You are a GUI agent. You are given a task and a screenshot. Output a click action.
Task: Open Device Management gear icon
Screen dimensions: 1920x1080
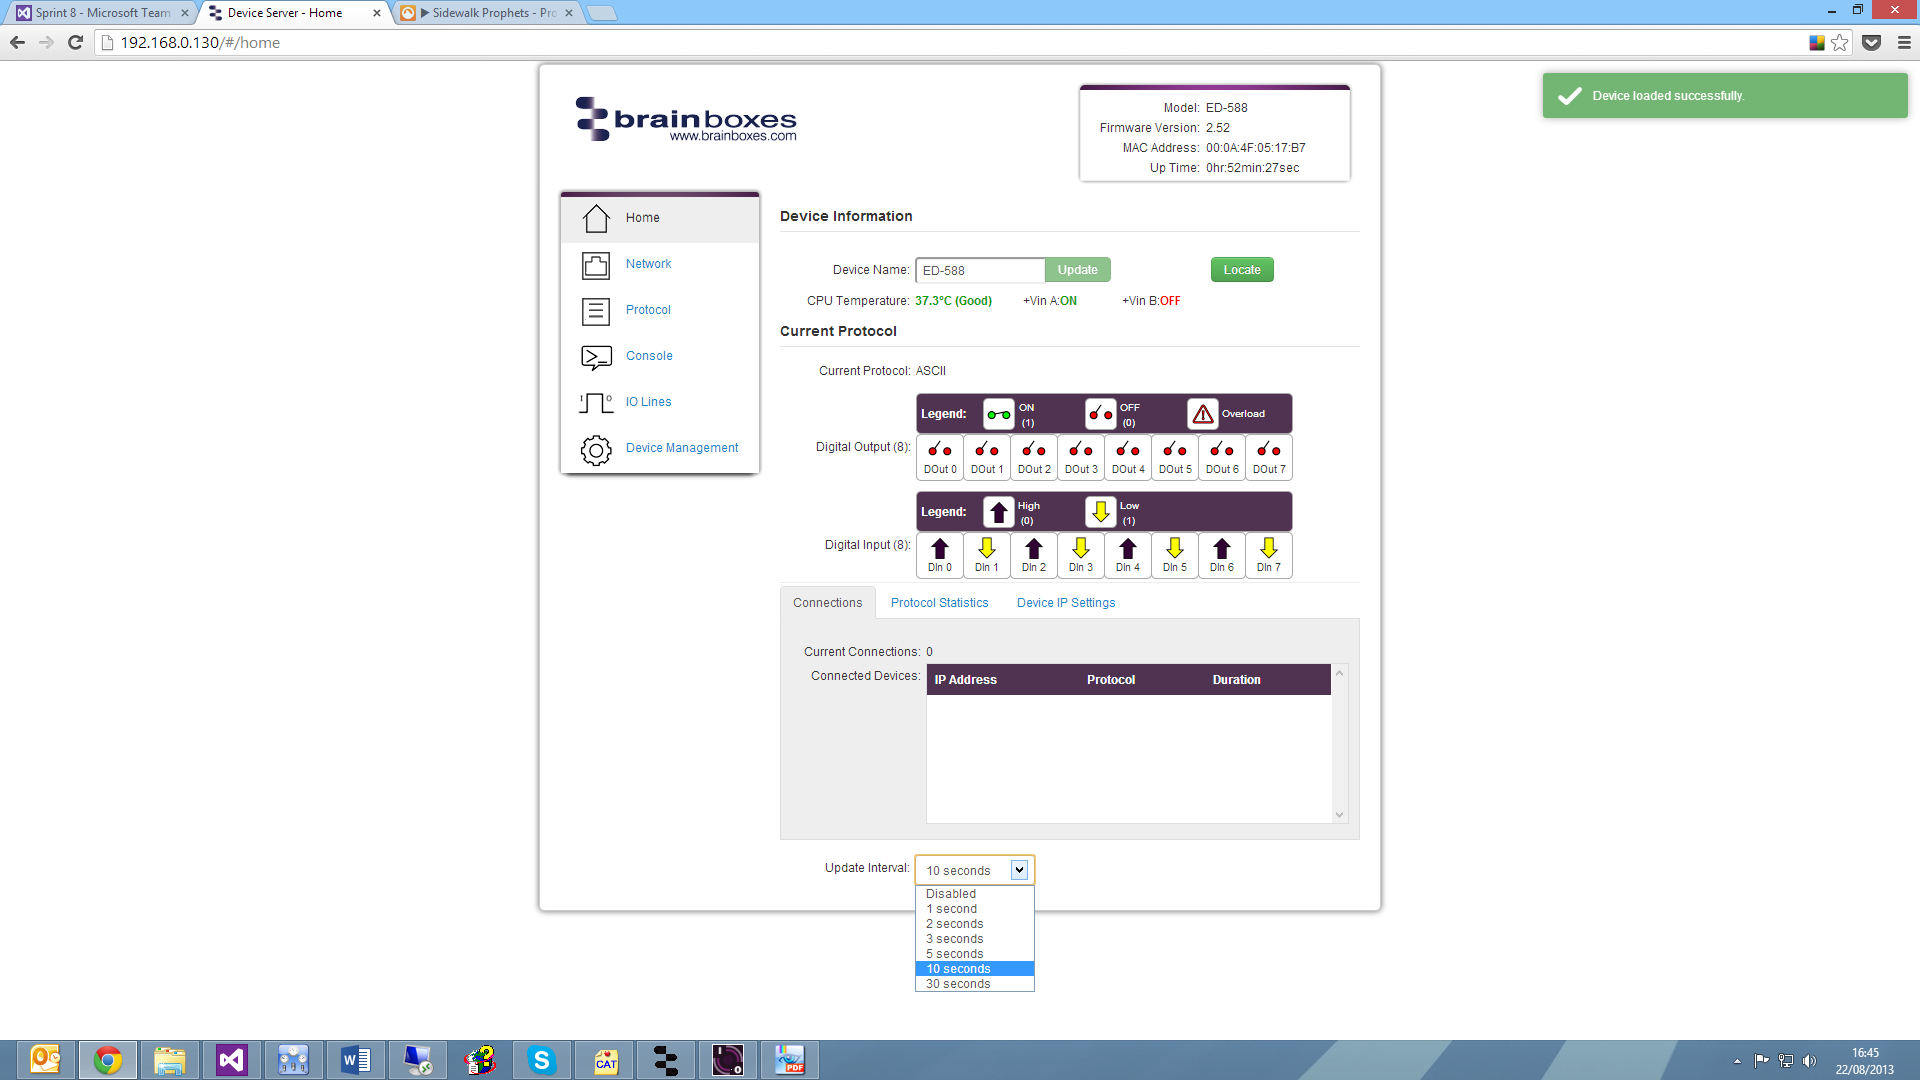coord(596,449)
